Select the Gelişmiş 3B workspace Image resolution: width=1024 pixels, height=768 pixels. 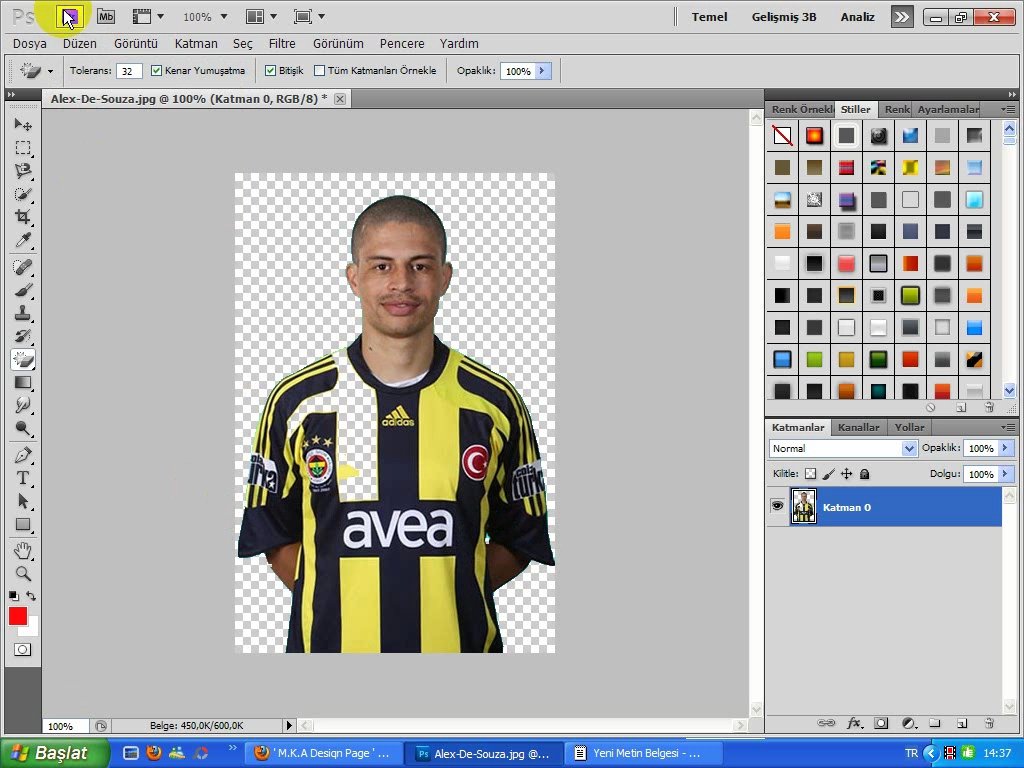pyautogui.click(x=784, y=17)
